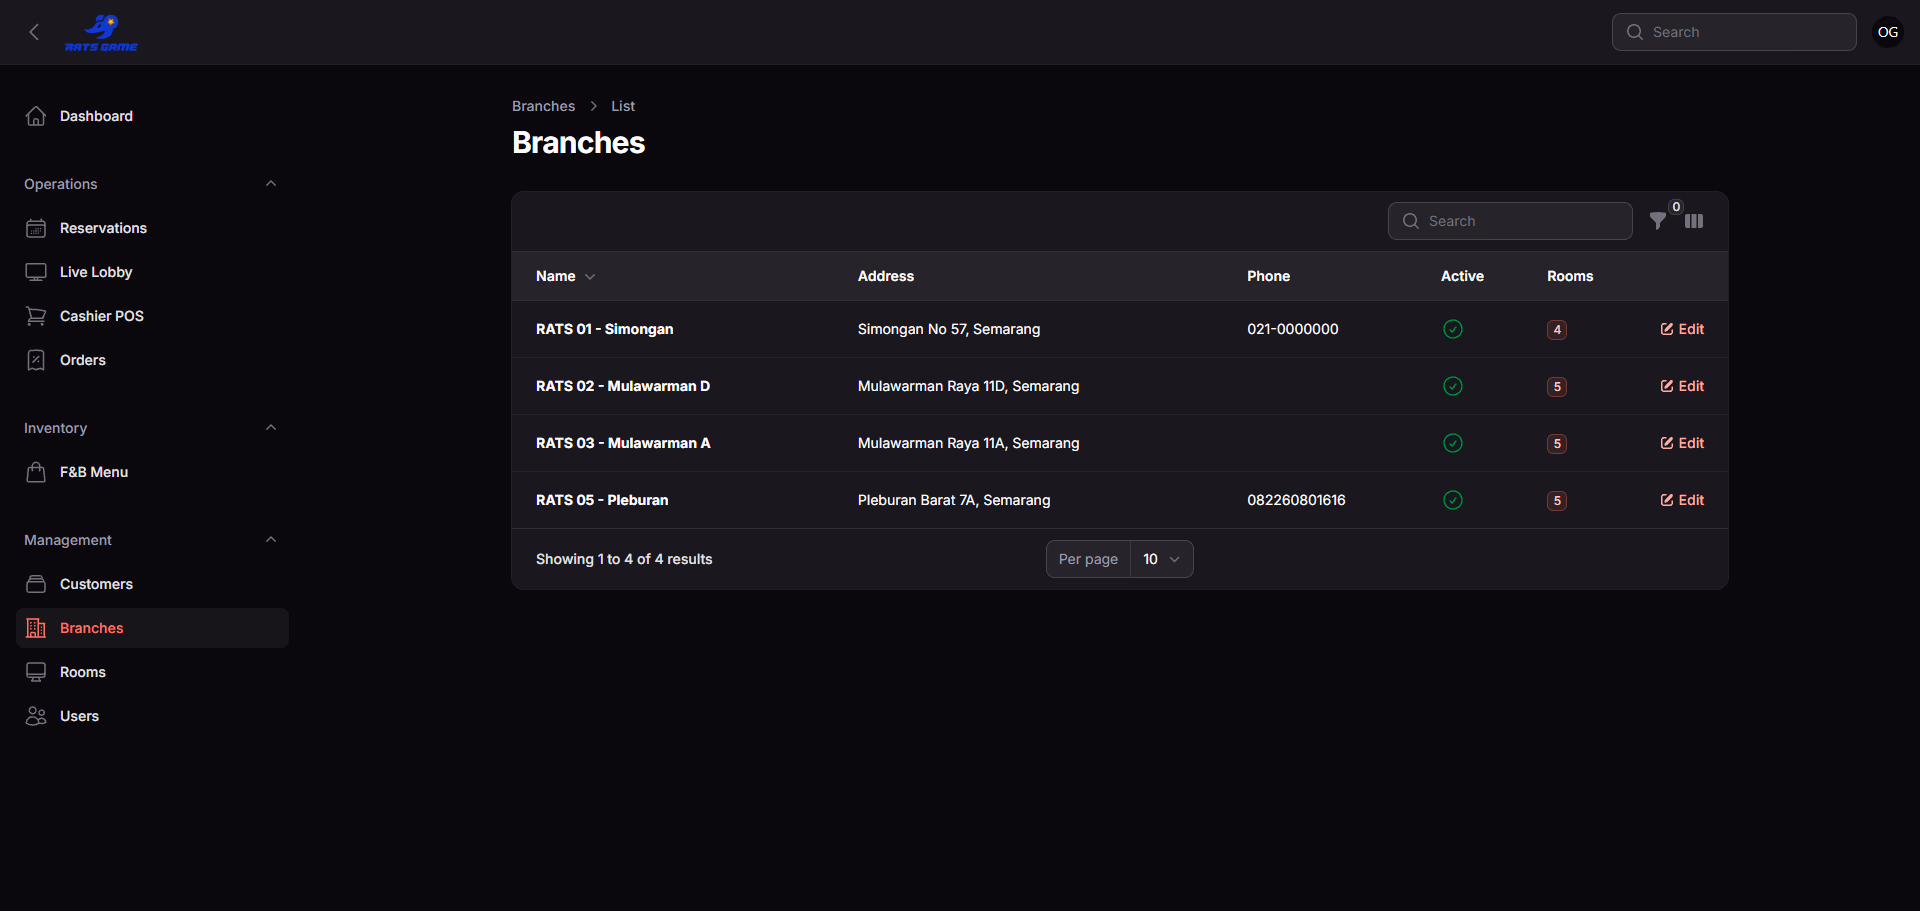Click the RATS 02 - Mulawarman D name
Viewport: 1920px width, 911px height.
623,386
